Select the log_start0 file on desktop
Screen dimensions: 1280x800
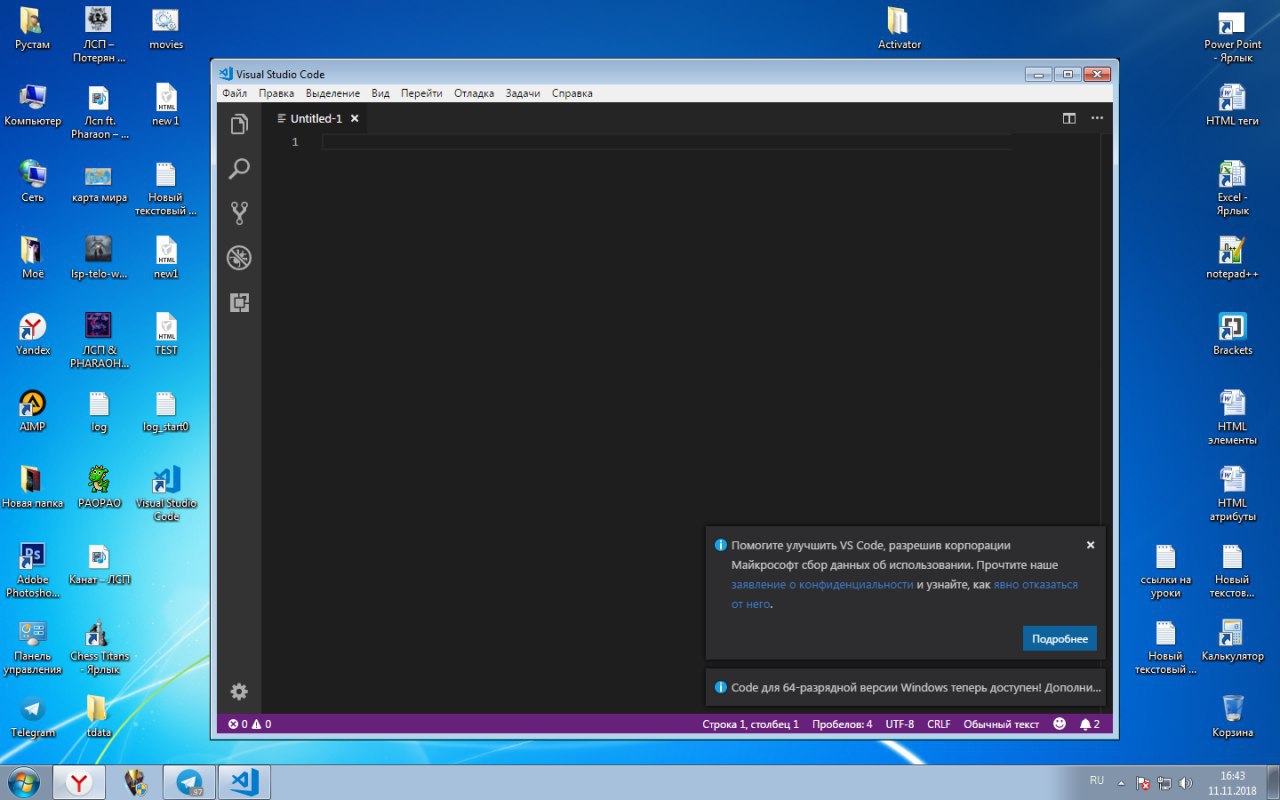point(166,410)
